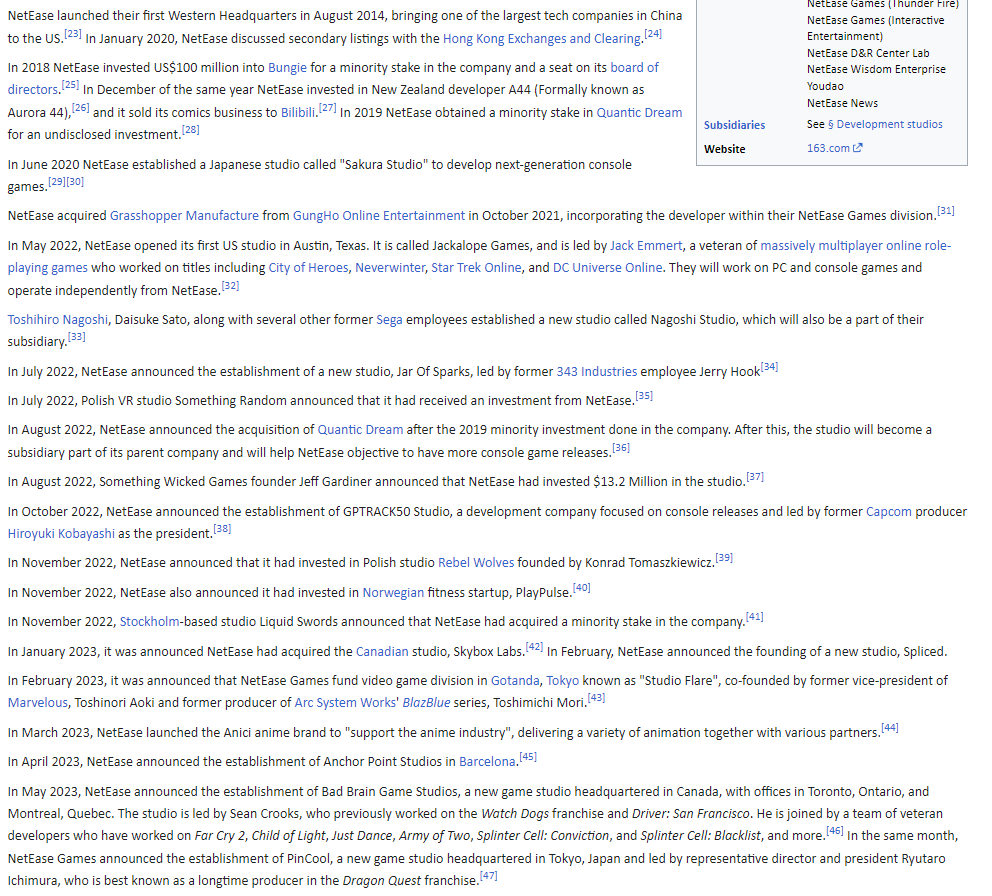Open the Jack Emmert link
The height and width of the screenshot is (896, 992).
(x=646, y=246)
